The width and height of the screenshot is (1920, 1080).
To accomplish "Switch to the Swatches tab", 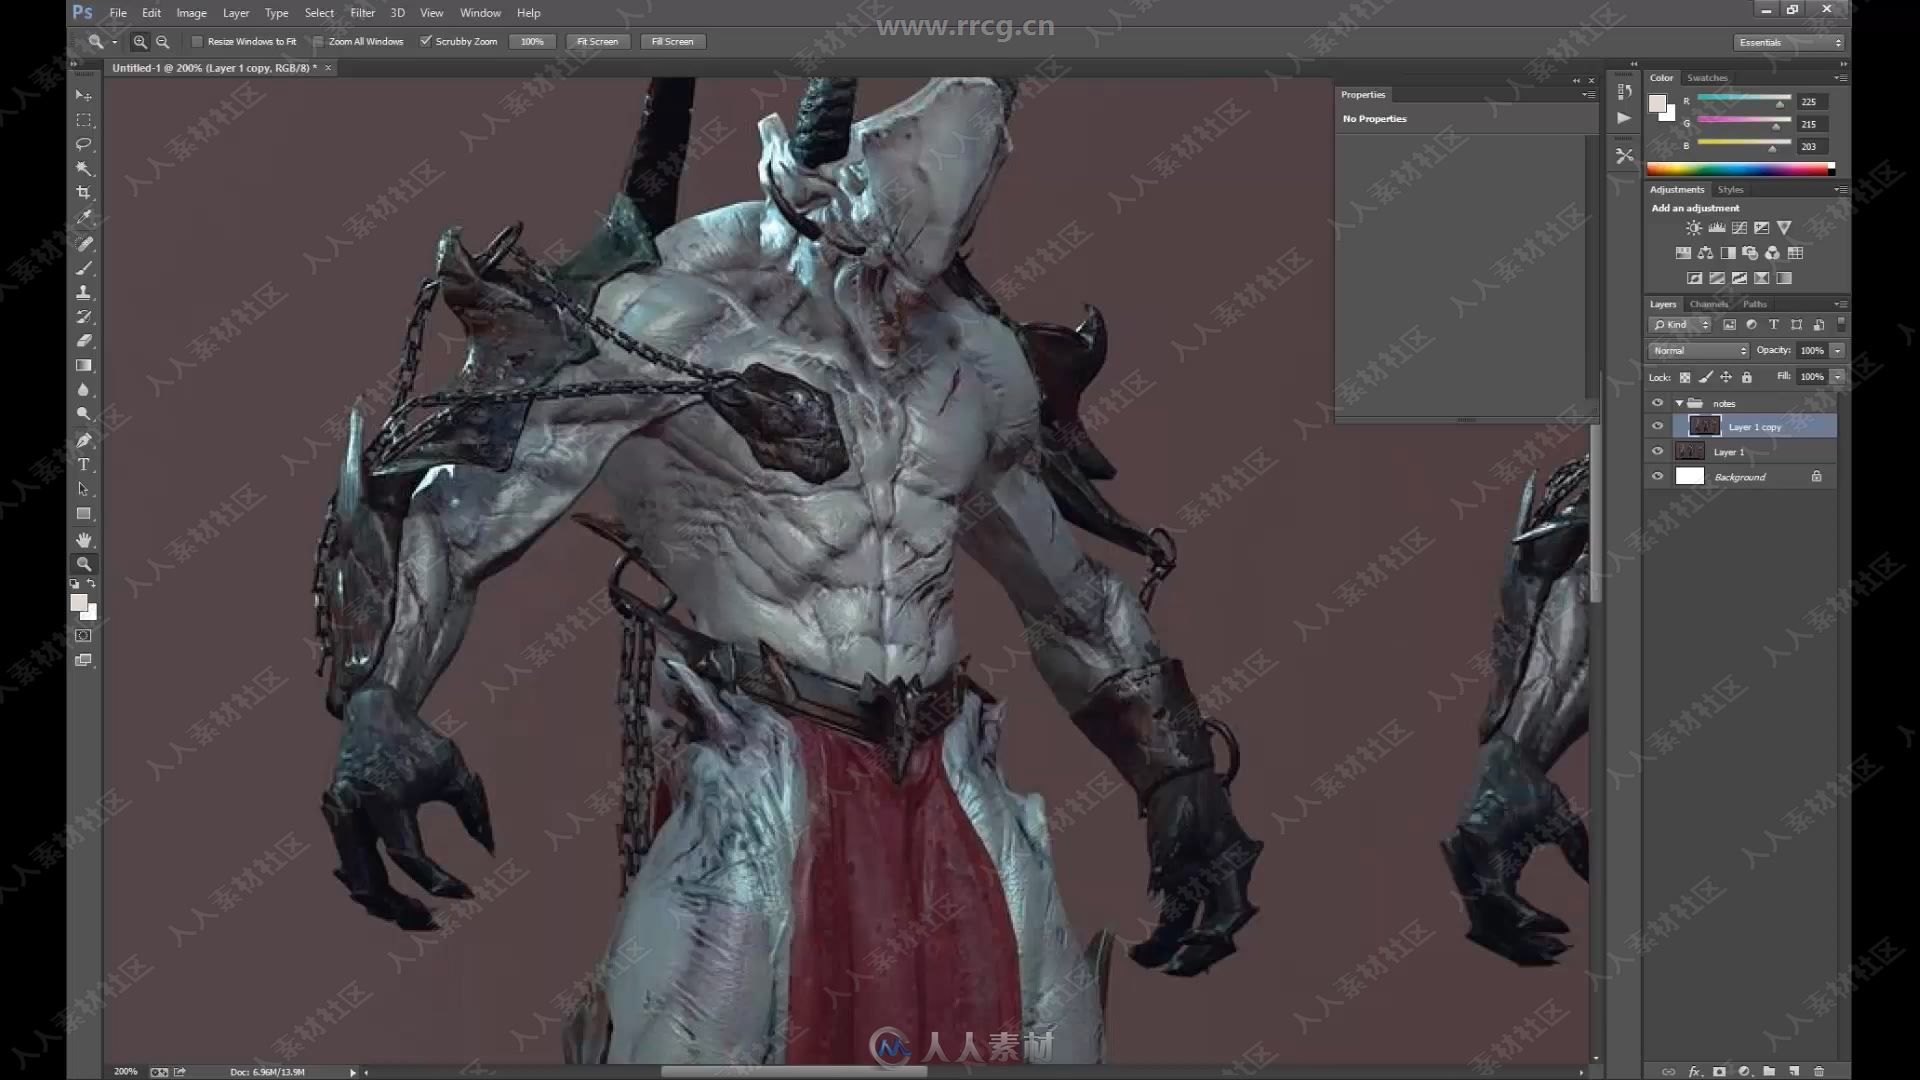I will click(1707, 78).
